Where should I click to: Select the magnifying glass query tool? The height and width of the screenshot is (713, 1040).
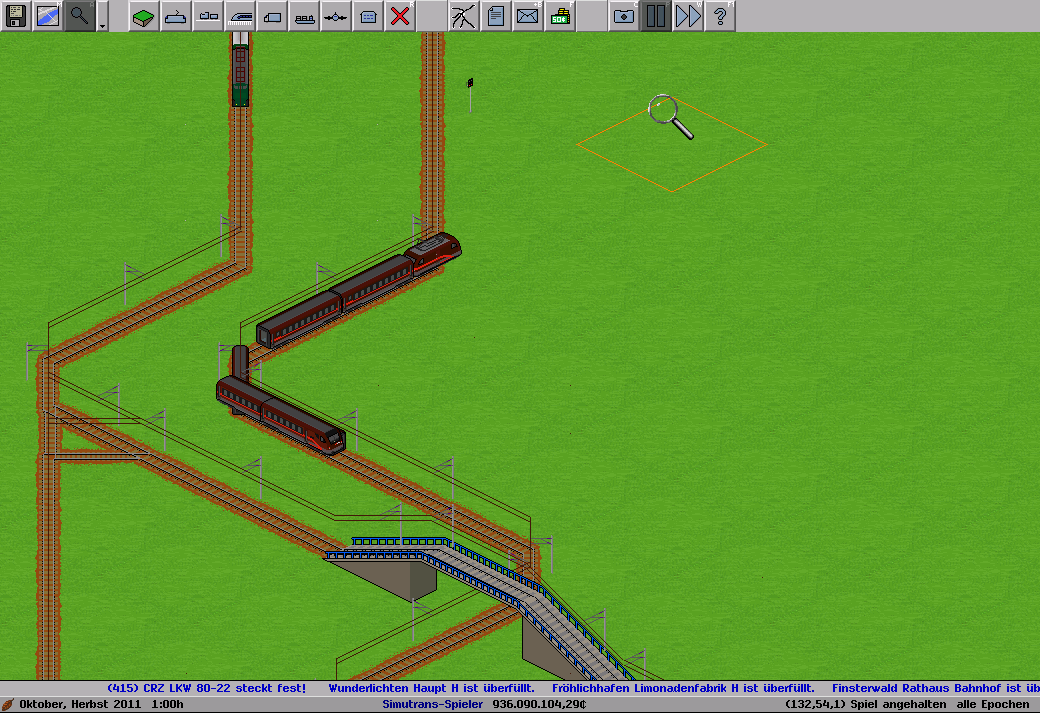pyautogui.click(x=80, y=16)
